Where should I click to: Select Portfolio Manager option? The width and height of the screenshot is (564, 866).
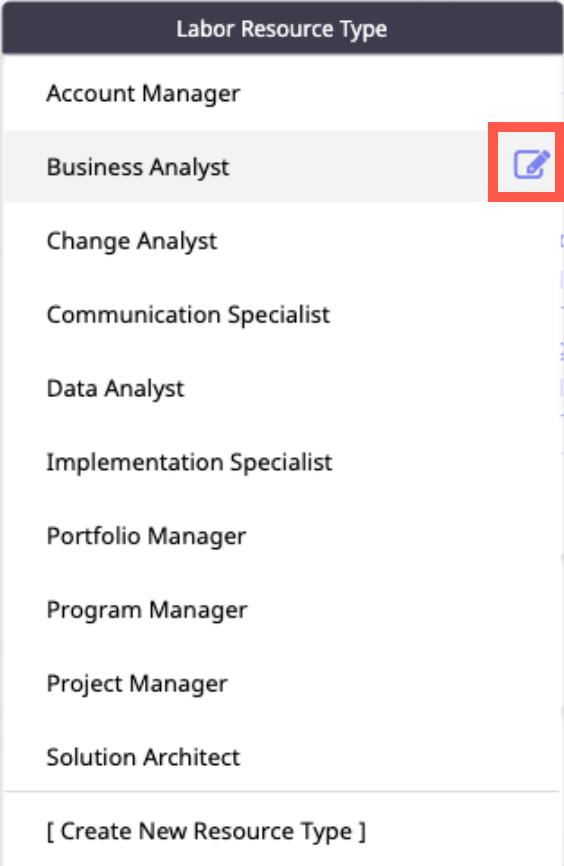point(282,536)
